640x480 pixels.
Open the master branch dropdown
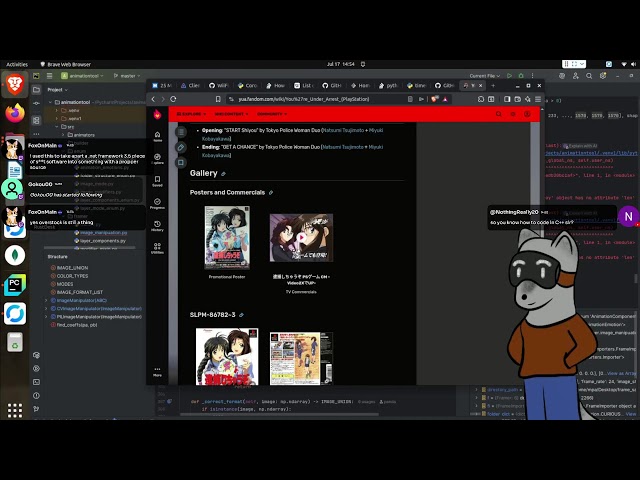tap(127, 76)
